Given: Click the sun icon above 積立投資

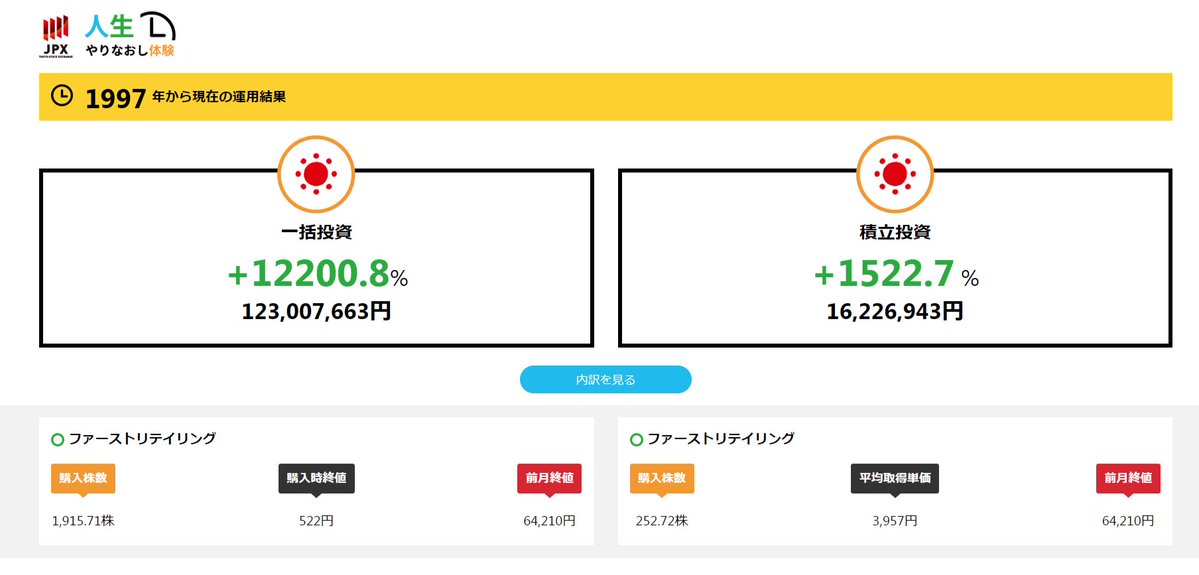Looking at the screenshot, I should point(895,175).
